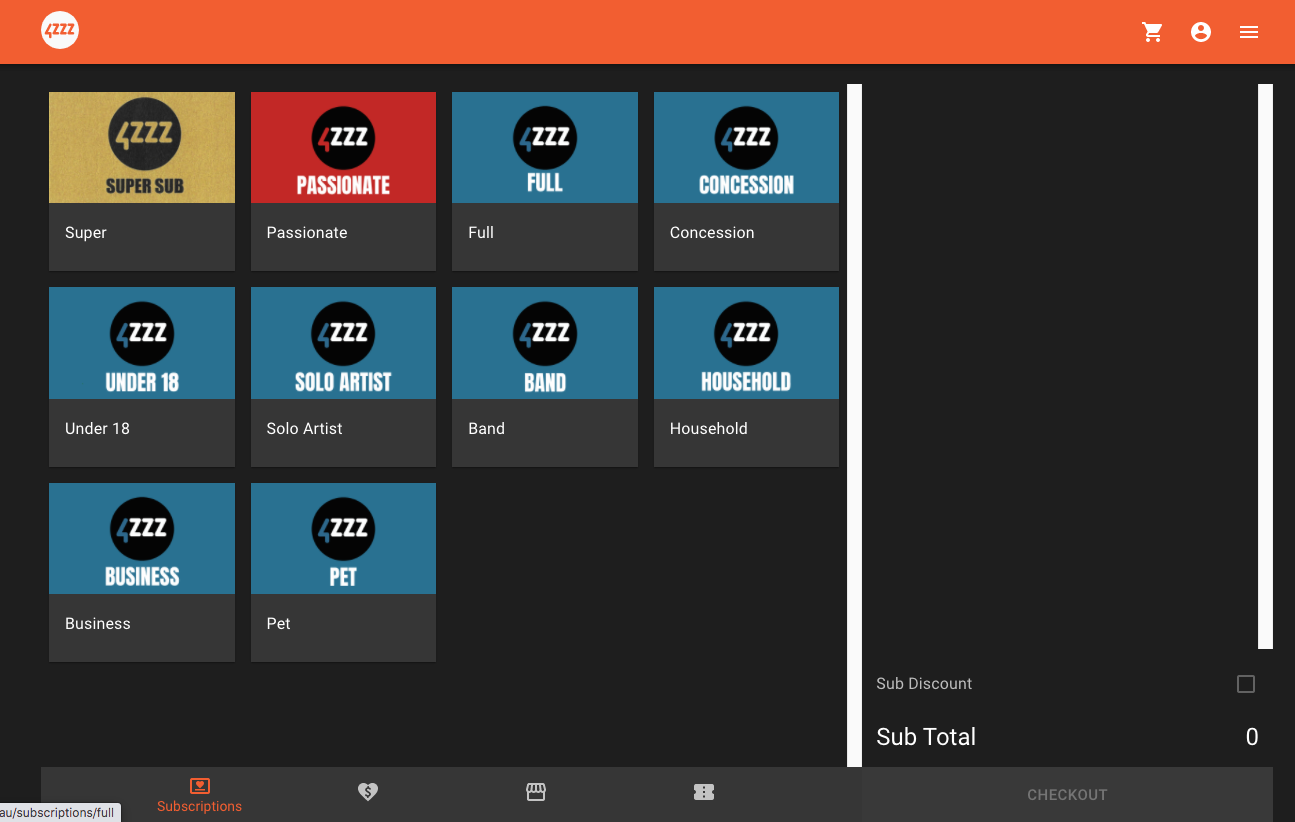Select the Under 18 subscription image
The image size is (1295, 822).
coord(142,343)
